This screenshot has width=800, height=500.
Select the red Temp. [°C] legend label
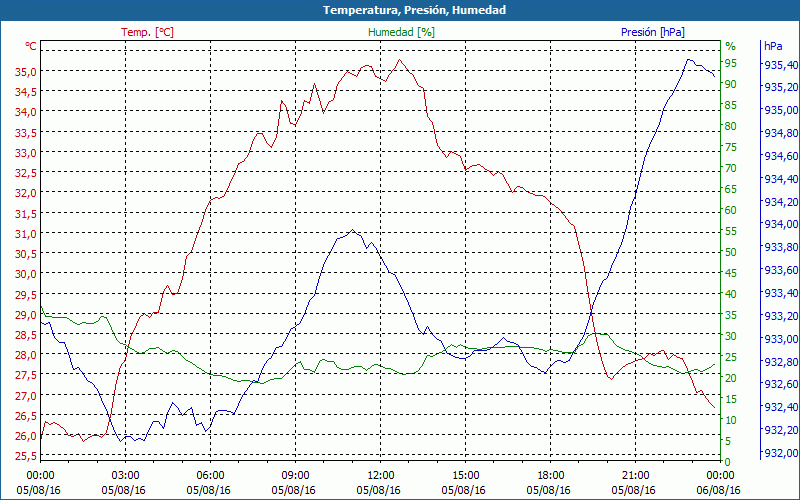[147, 32]
